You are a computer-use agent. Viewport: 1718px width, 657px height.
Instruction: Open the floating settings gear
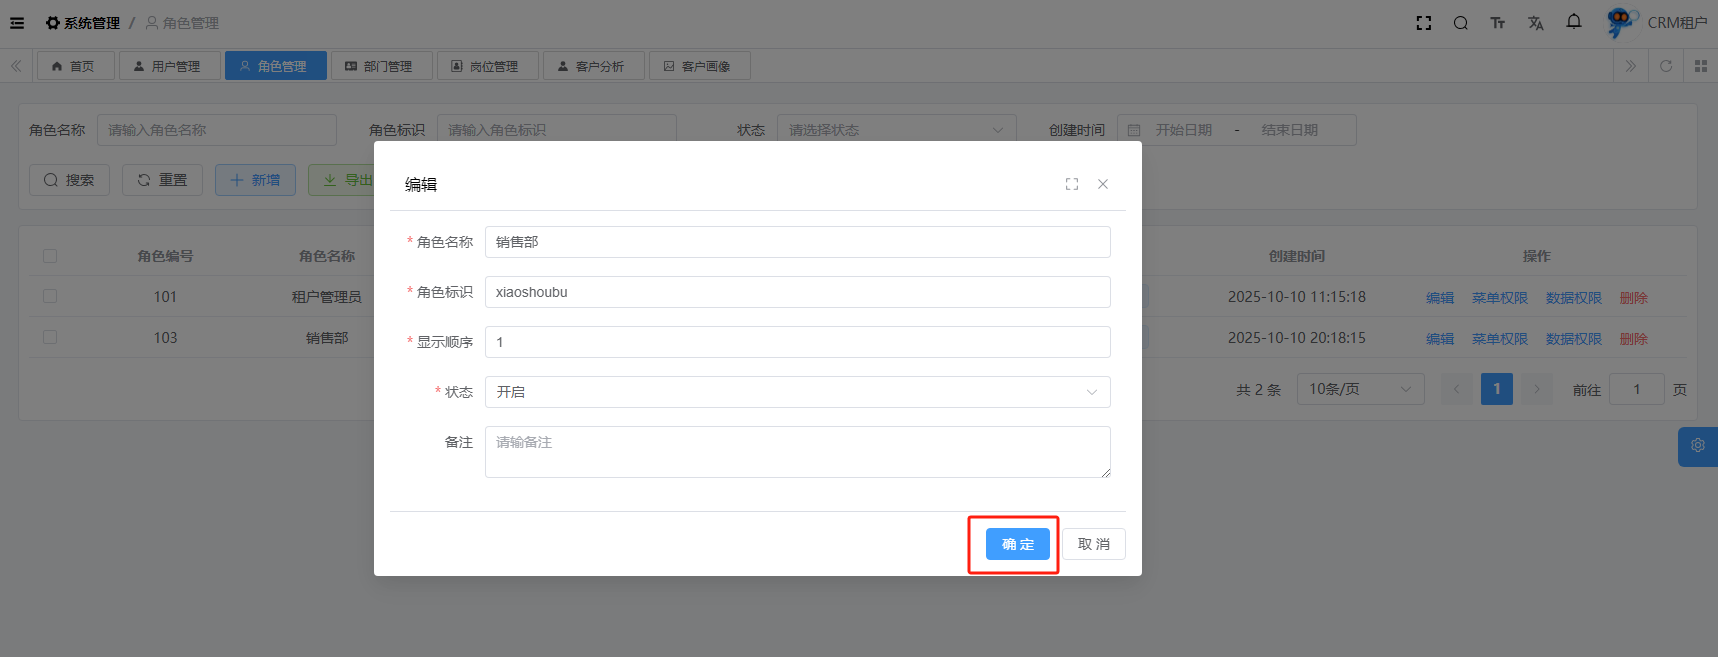pyautogui.click(x=1697, y=446)
